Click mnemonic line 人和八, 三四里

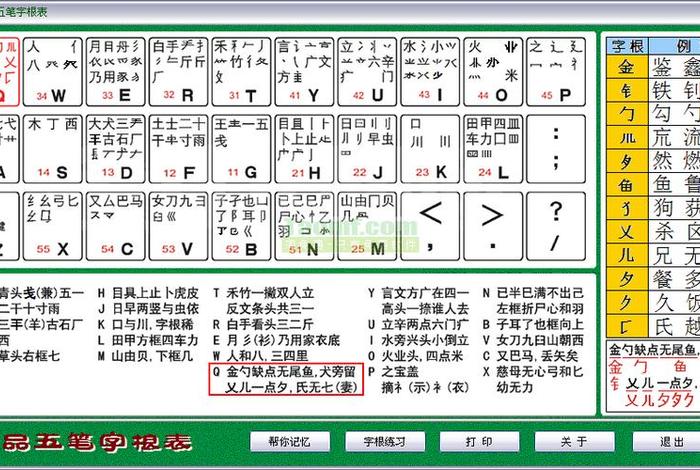coord(267,356)
